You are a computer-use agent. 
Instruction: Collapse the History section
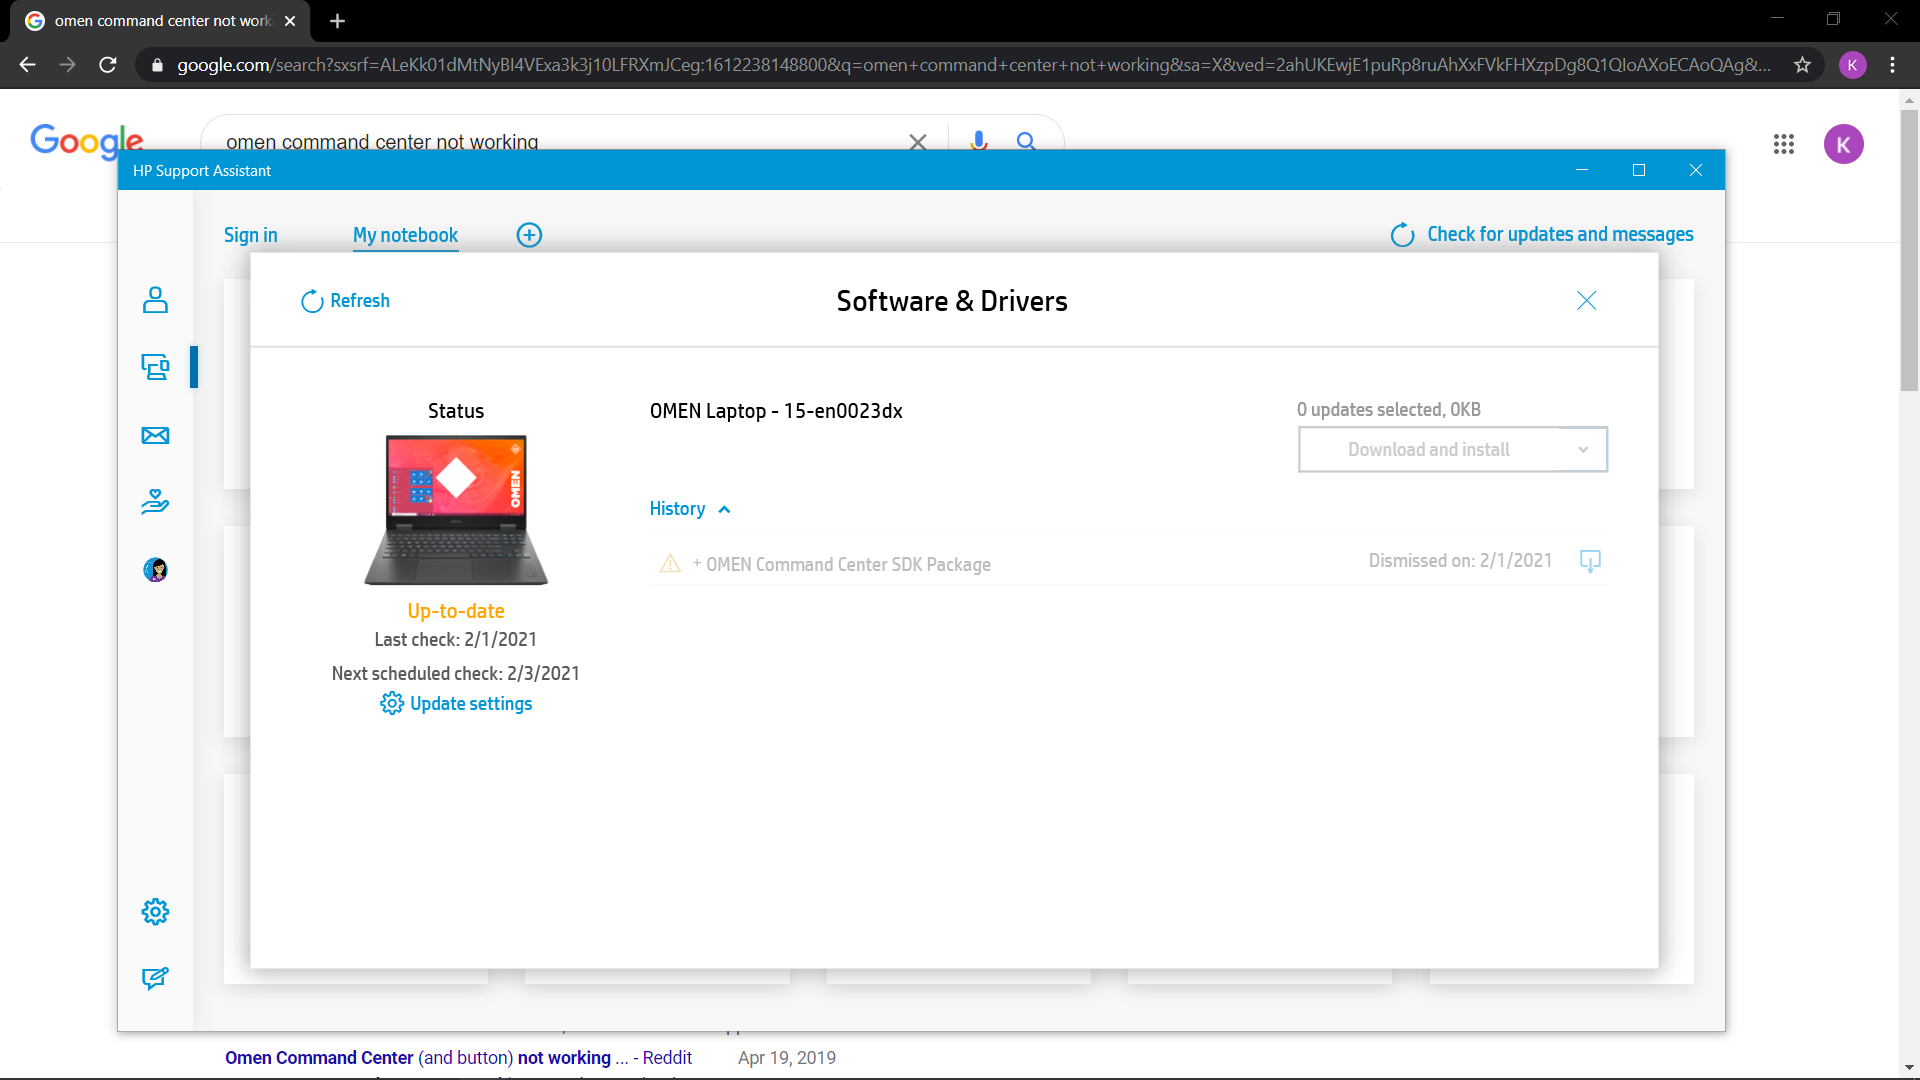click(690, 509)
